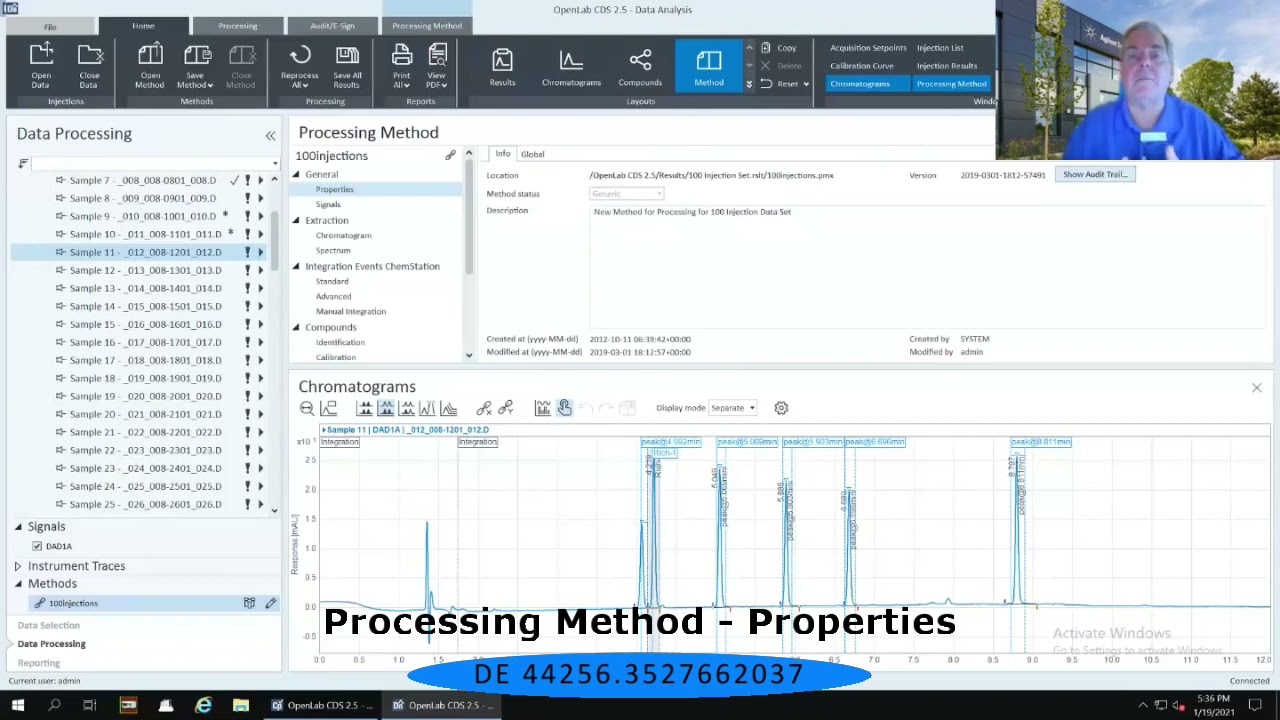This screenshot has height=720, width=1280.
Task: Switch to Global tab
Action: click(532, 154)
